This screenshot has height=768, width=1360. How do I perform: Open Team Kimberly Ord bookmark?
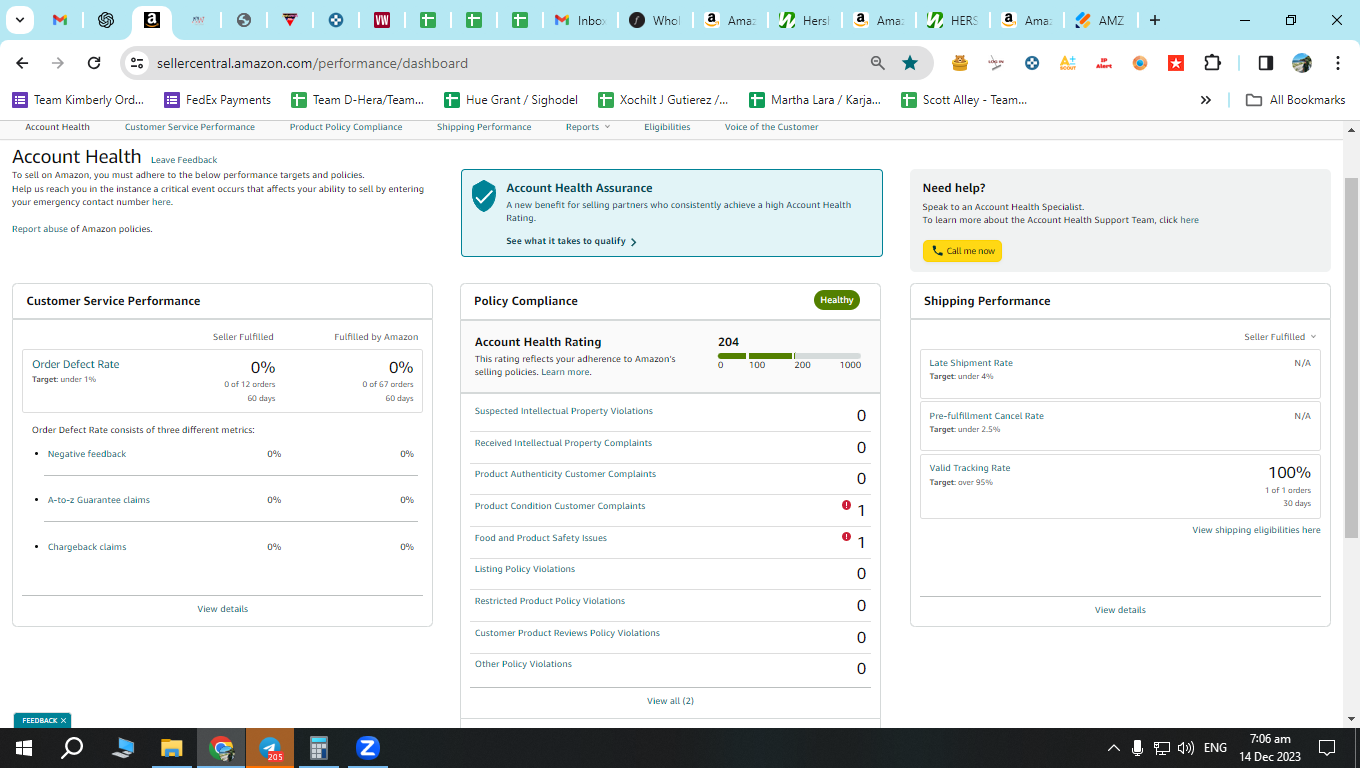(78, 100)
